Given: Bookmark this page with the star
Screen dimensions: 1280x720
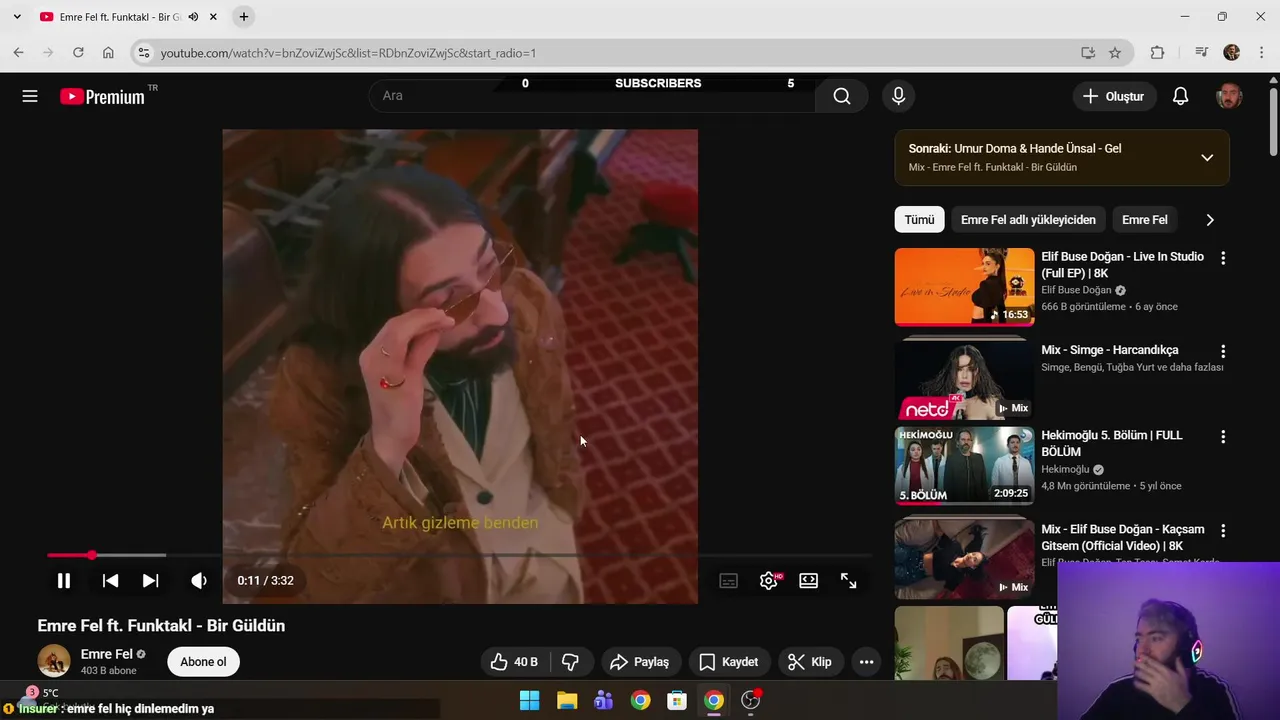Looking at the screenshot, I should (1115, 53).
